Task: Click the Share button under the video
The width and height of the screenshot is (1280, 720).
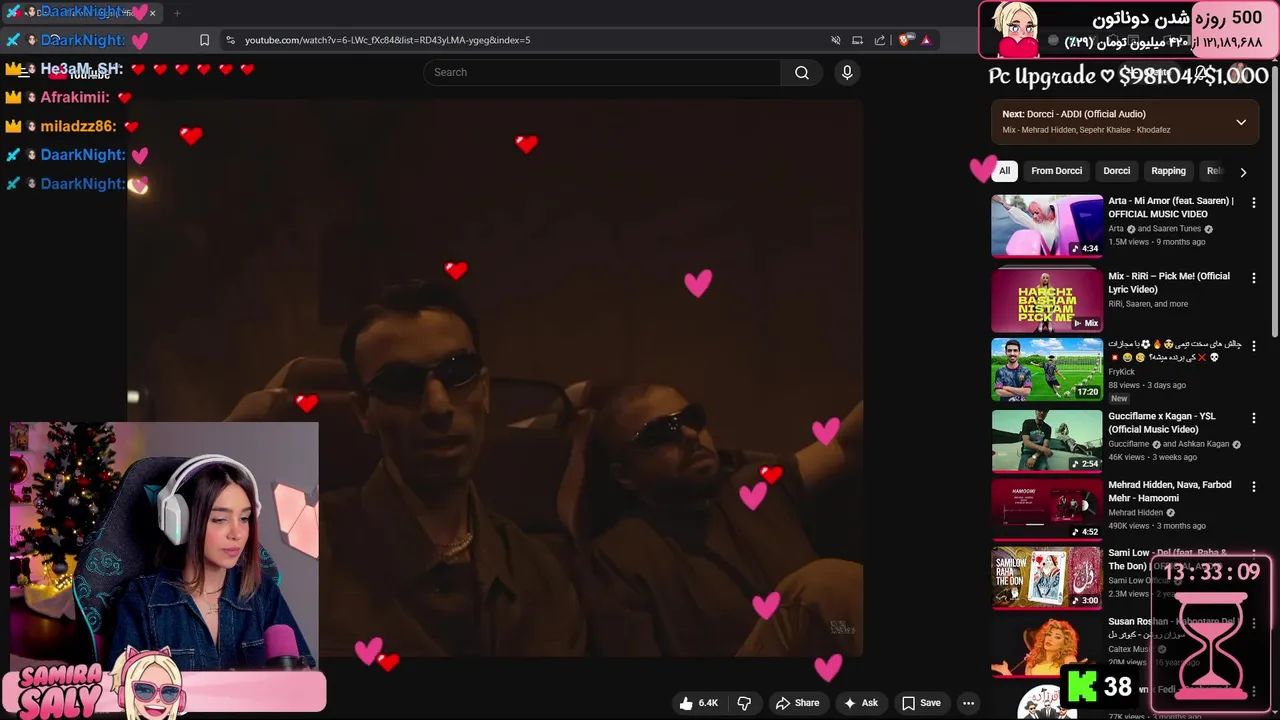Action: point(797,703)
